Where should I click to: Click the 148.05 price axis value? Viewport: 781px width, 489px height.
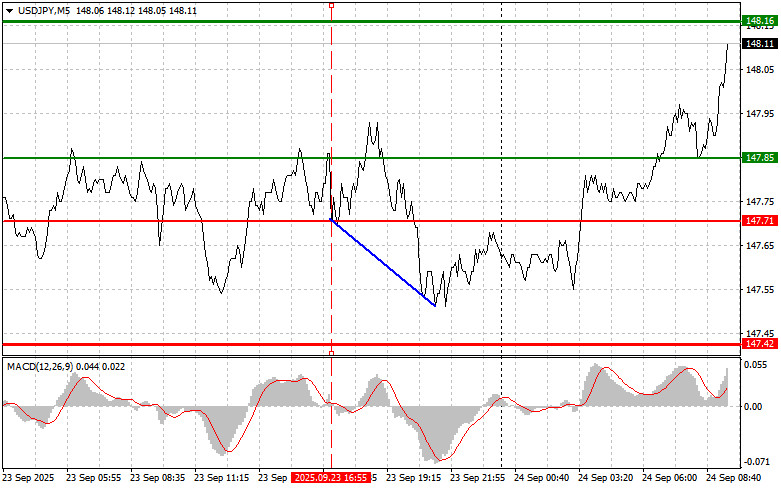click(x=760, y=70)
